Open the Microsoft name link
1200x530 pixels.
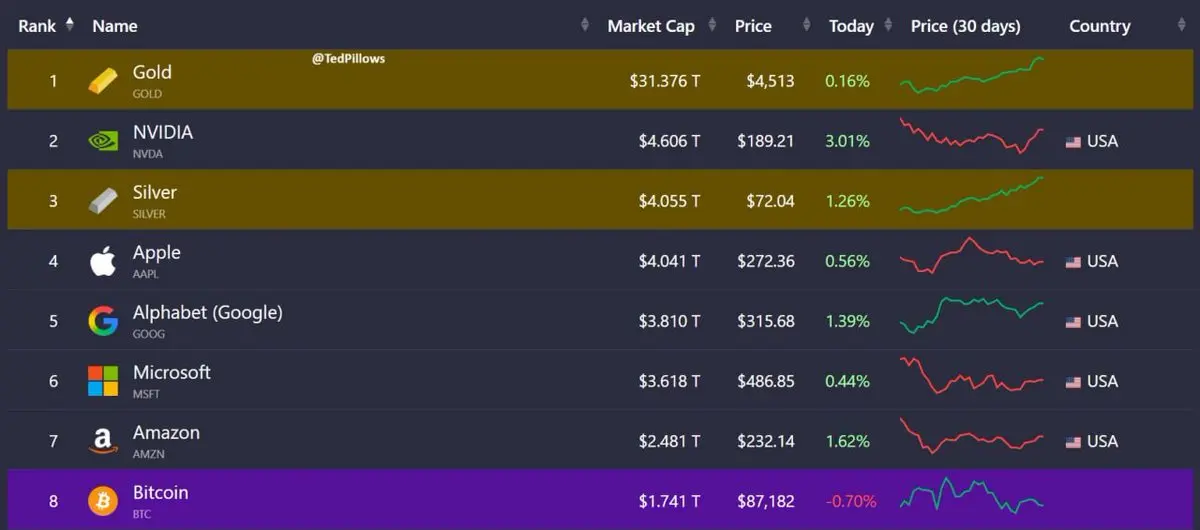[171, 373]
